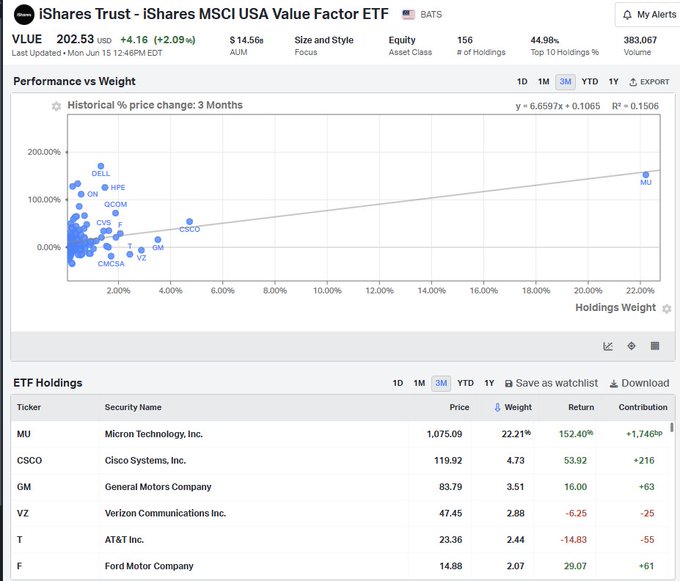Image resolution: width=680 pixels, height=581 pixels.
Task: Sort holdings by Return column
Action: (x=581, y=407)
